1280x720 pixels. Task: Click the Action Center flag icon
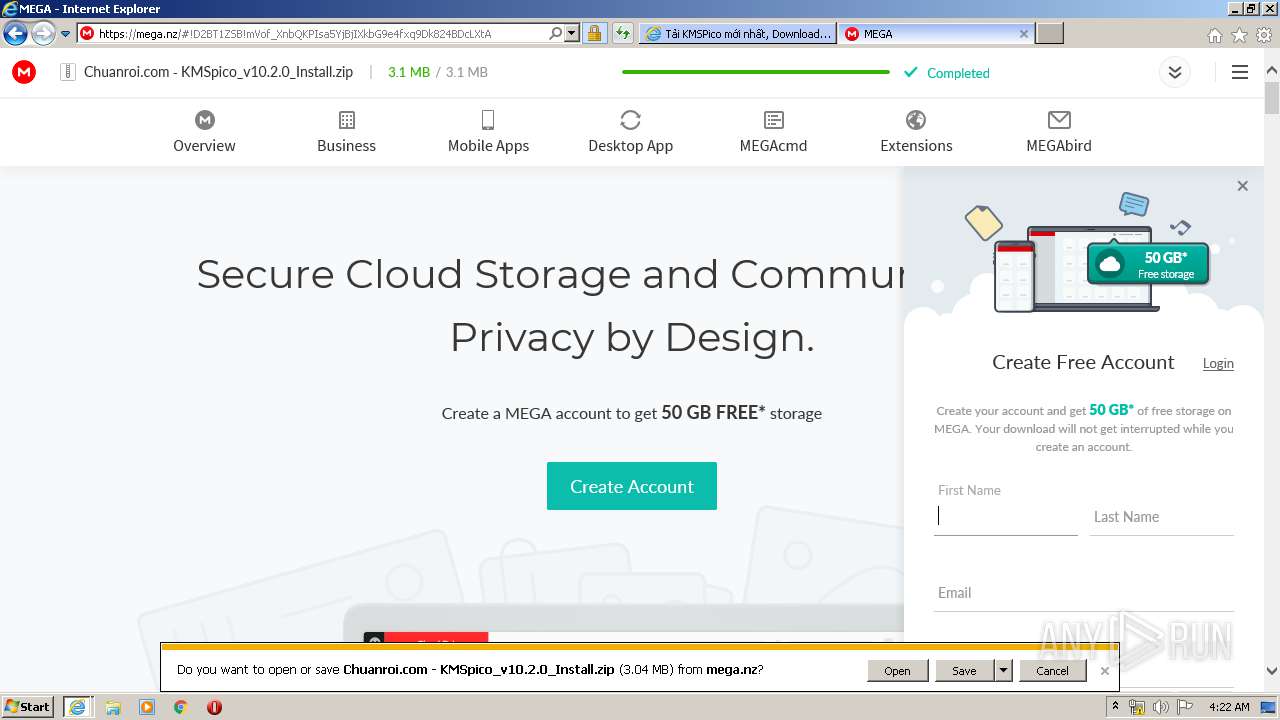tap(1185, 707)
